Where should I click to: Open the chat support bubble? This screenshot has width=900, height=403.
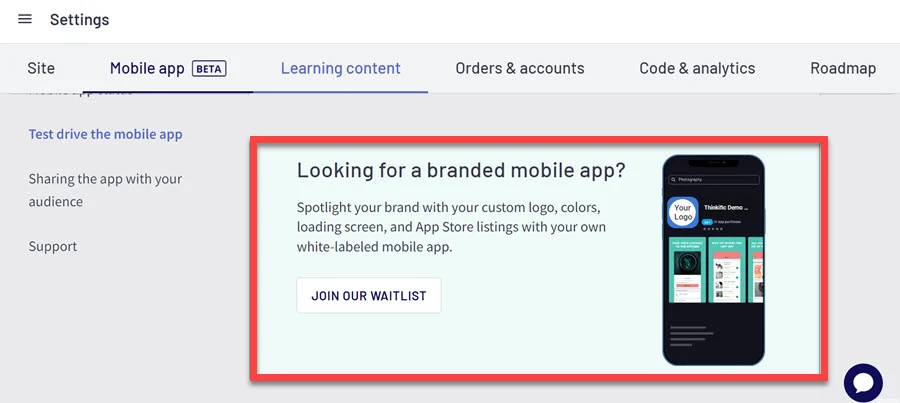pyautogui.click(x=863, y=382)
